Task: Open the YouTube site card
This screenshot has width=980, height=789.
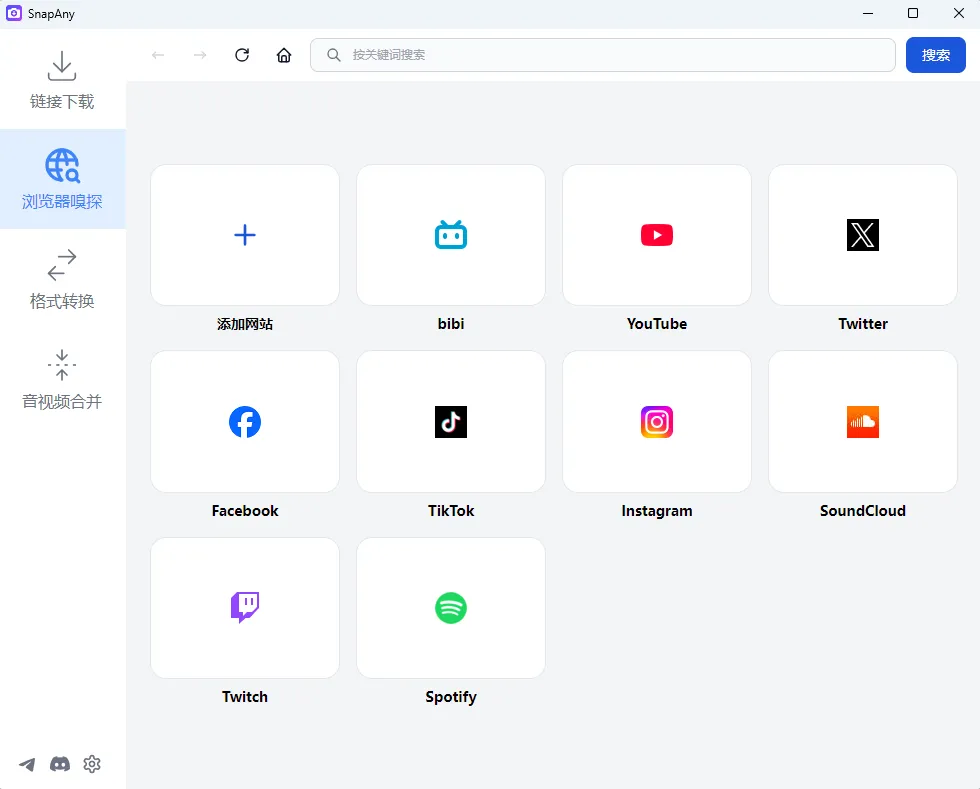Action: tap(657, 235)
